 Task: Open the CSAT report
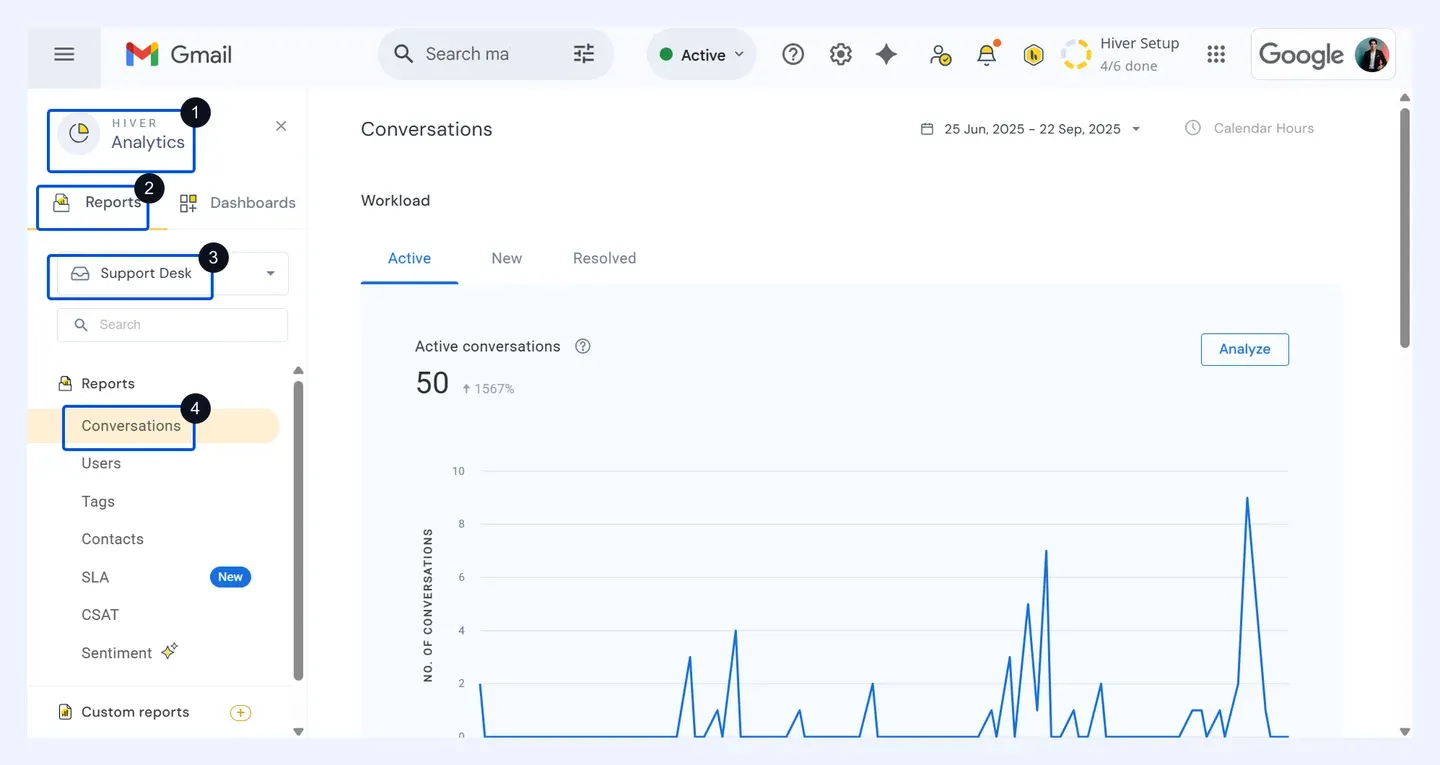point(100,615)
